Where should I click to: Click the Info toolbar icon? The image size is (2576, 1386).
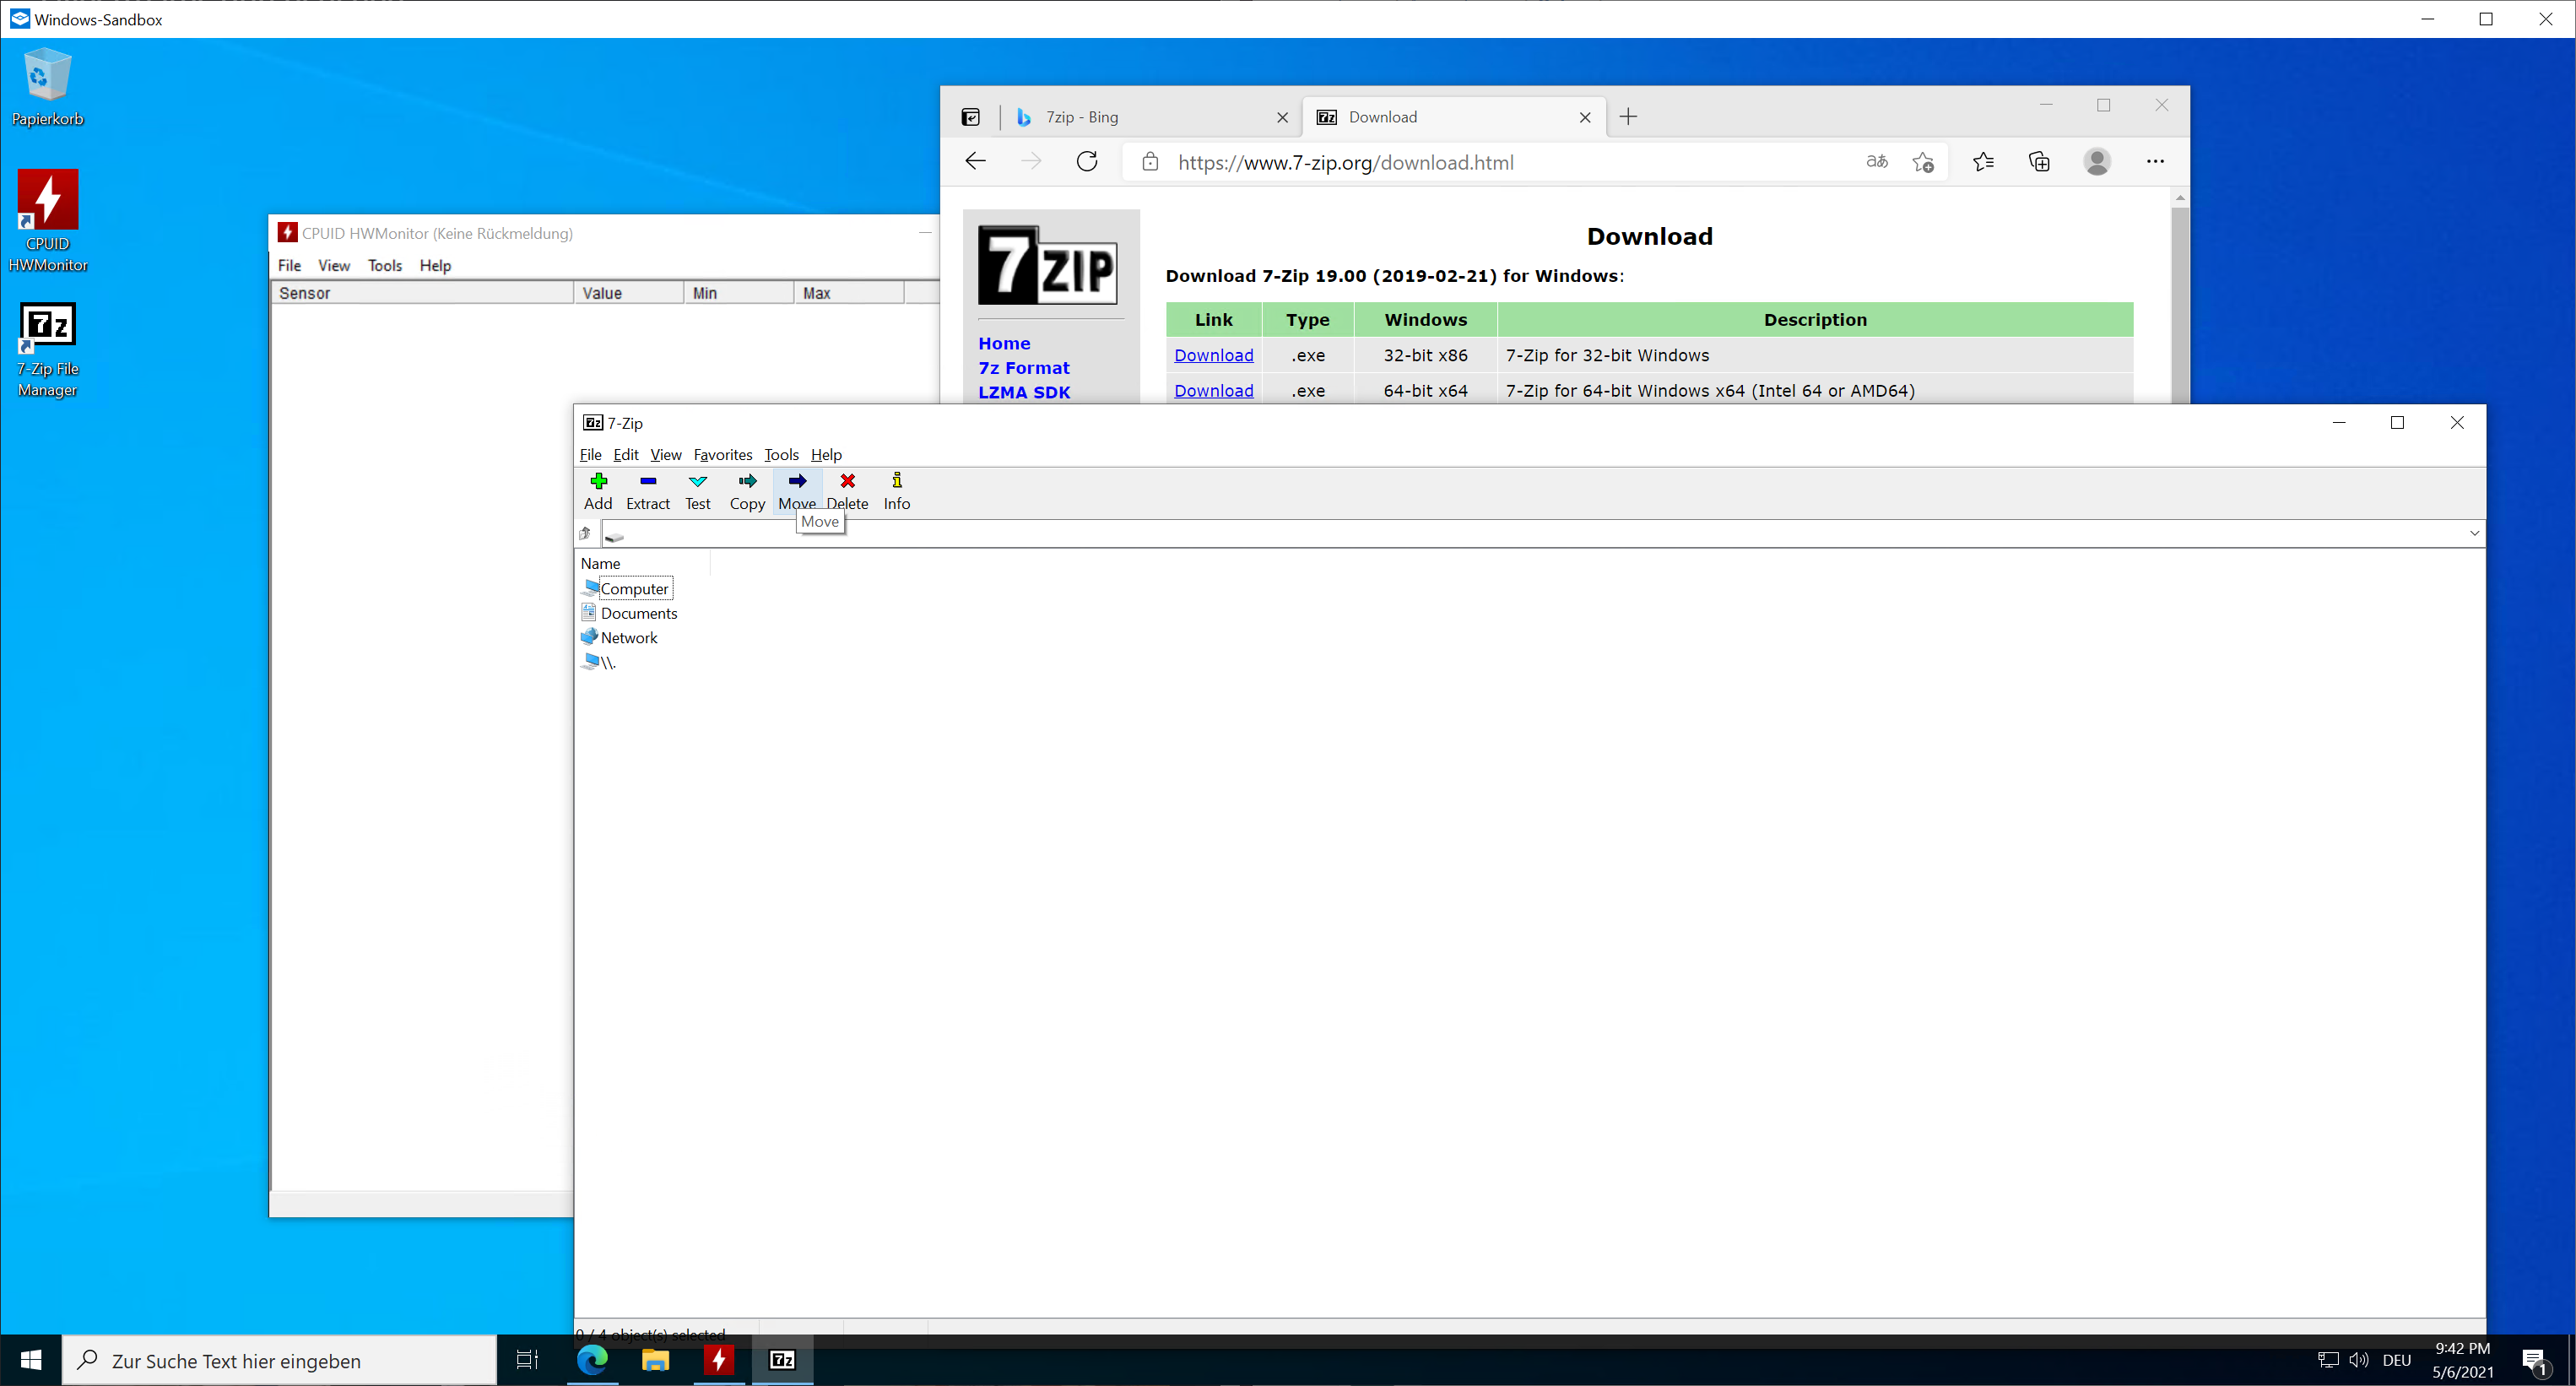pyautogui.click(x=897, y=490)
